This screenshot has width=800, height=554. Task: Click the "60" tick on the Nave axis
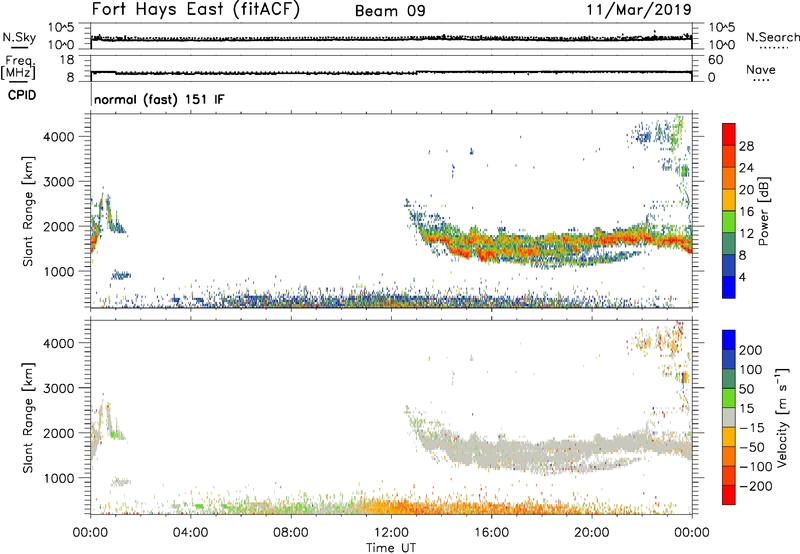pos(716,60)
